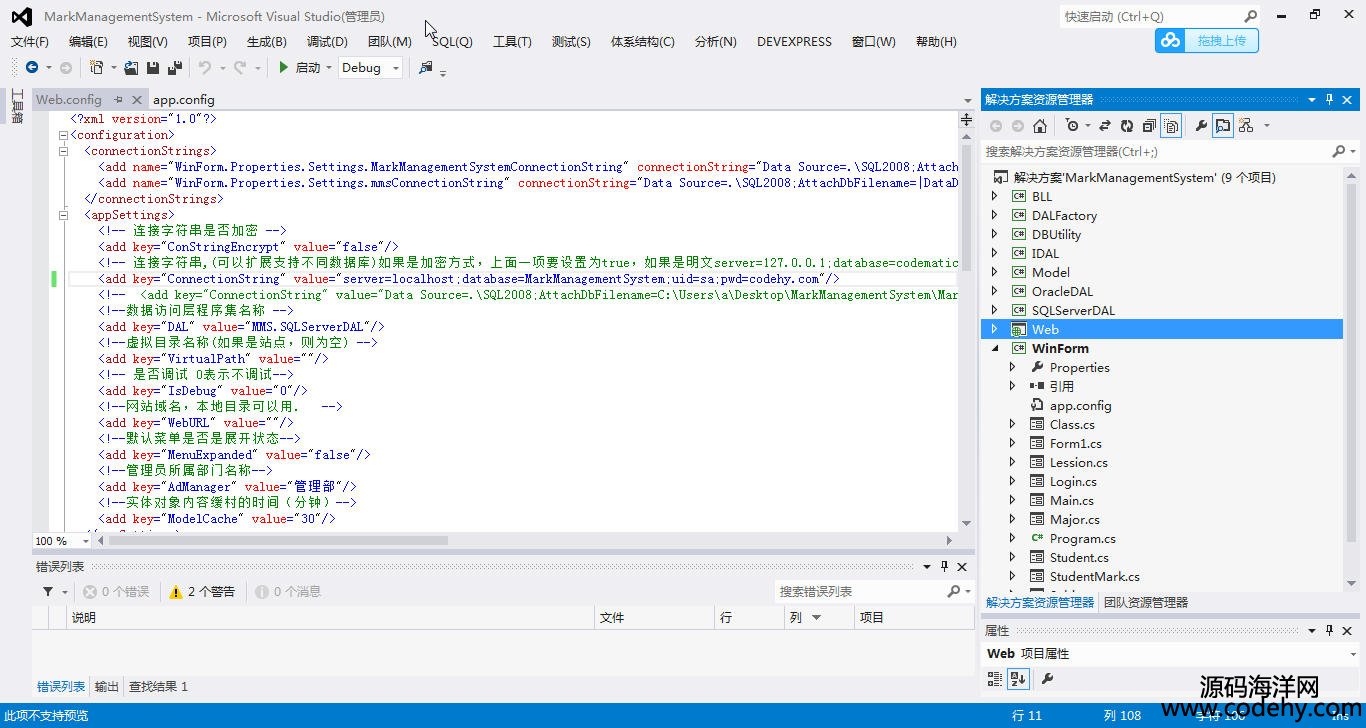Collapse the WinForm project node
The image size is (1366, 728).
click(x=994, y=349)
